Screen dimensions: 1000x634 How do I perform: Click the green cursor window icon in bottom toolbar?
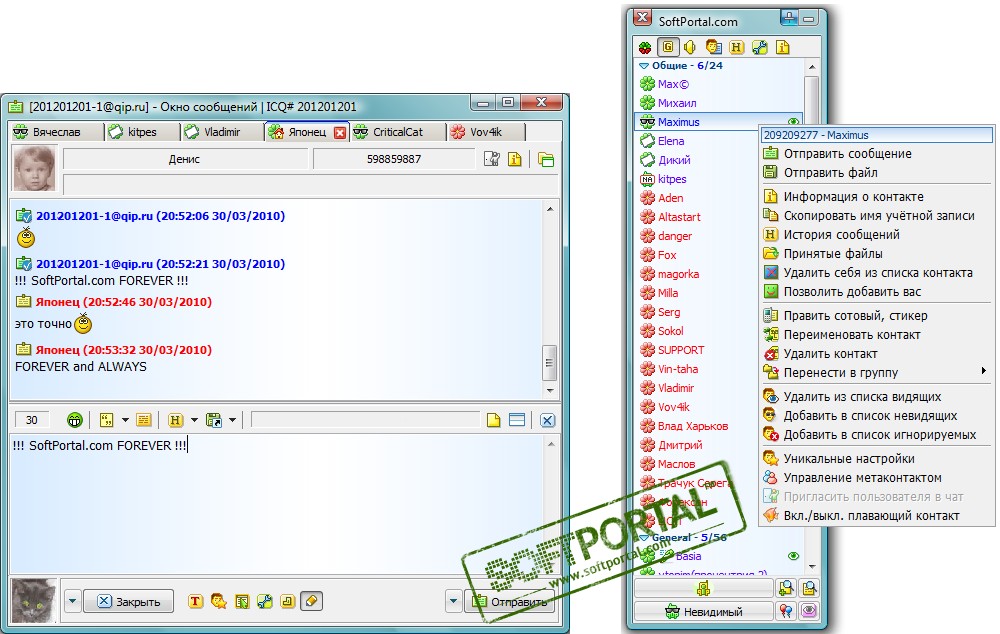(242, 601)
